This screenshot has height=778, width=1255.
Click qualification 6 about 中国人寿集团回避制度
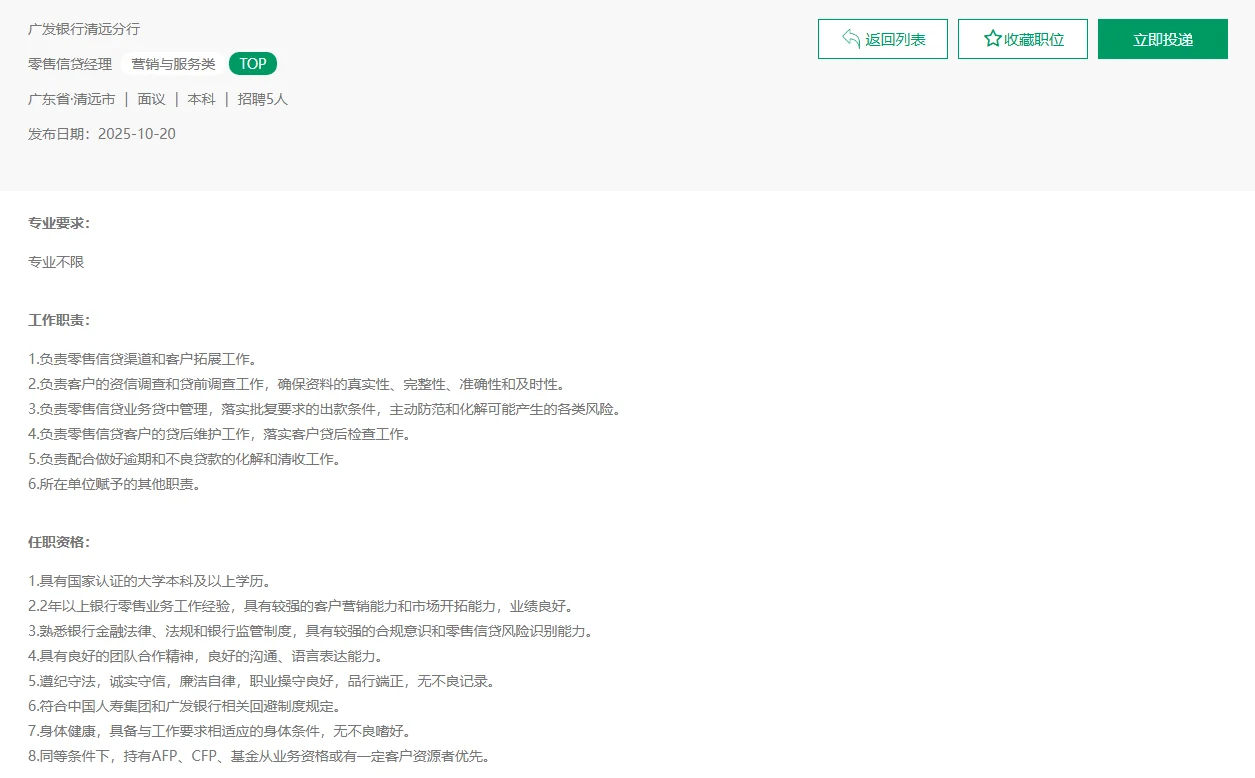pyautogui.click(x=185, y=706)
